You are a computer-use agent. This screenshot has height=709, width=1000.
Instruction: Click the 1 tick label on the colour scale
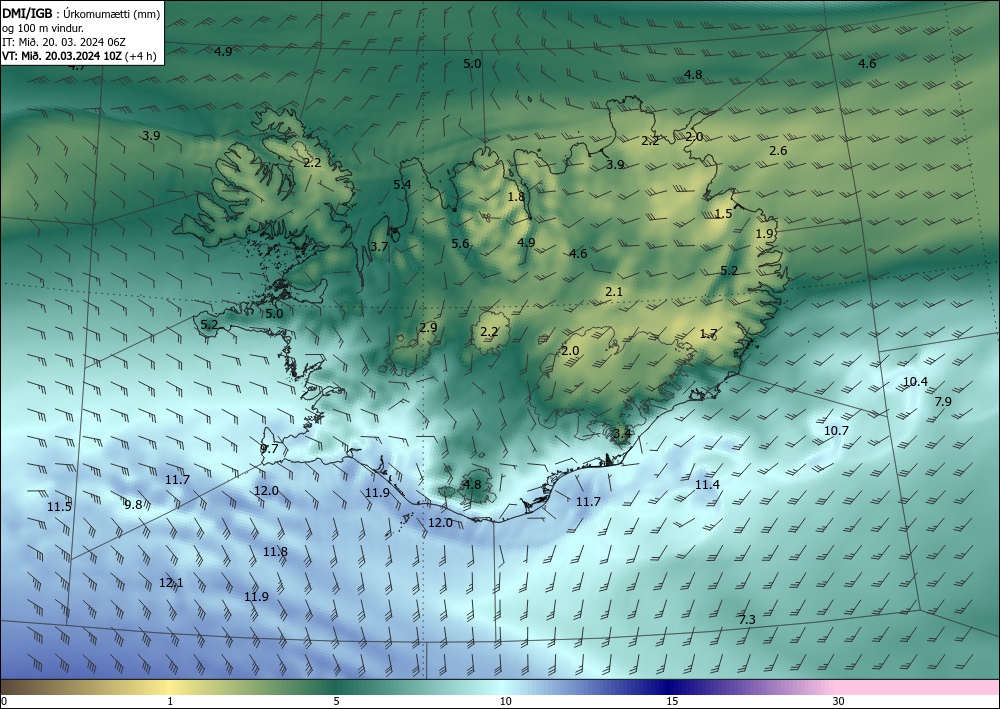170,701
